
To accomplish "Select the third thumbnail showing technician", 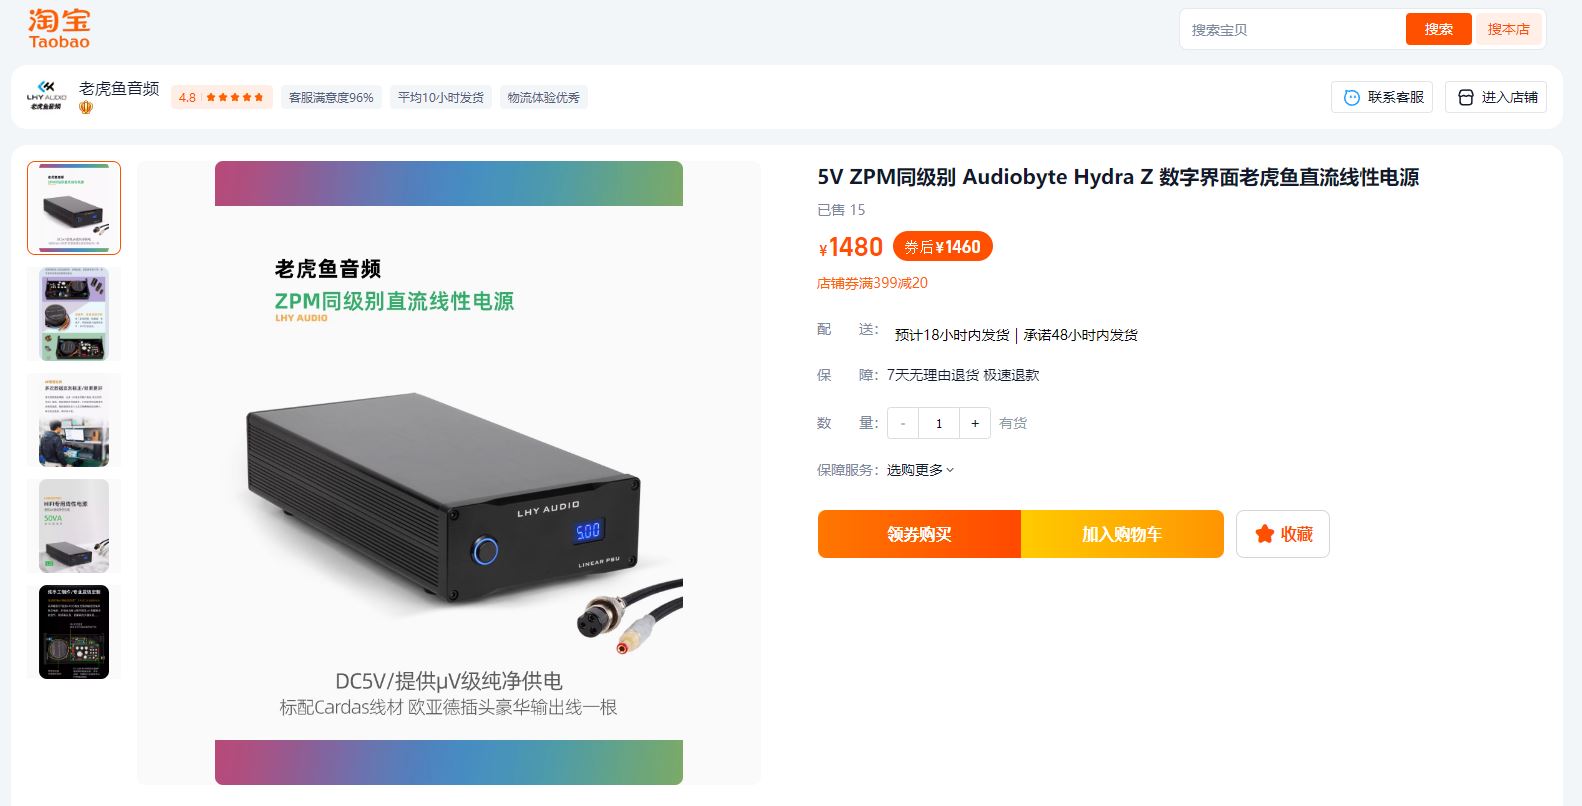I will 74,420.
